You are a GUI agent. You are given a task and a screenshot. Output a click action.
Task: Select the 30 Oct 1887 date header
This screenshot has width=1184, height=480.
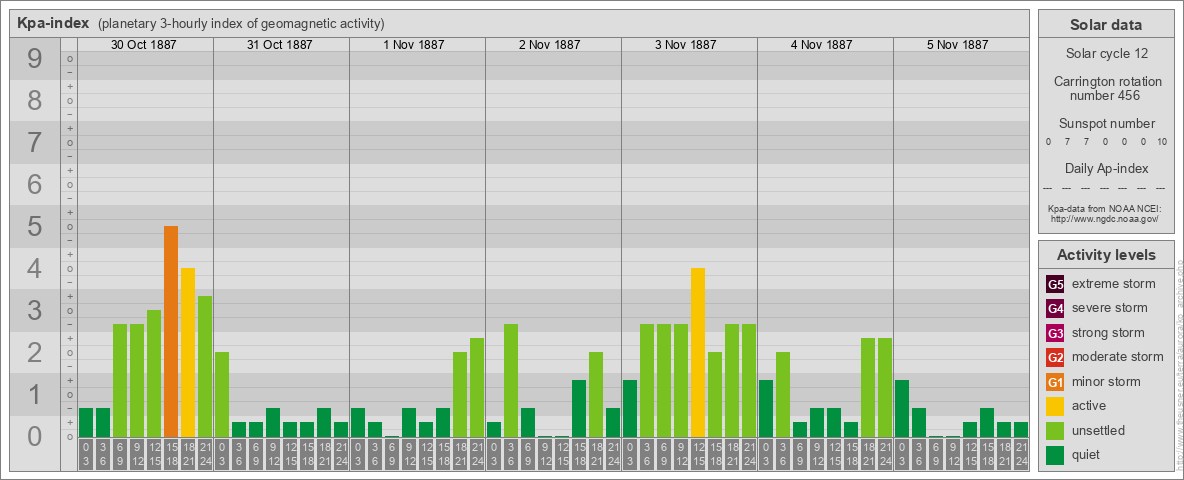coord(144,45)
